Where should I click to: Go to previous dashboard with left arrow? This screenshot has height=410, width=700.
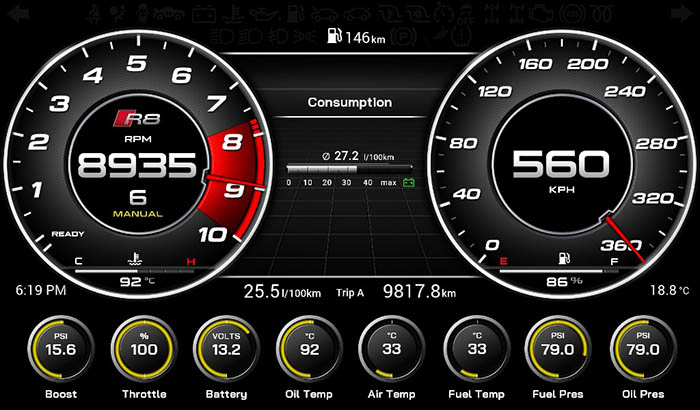19,14
